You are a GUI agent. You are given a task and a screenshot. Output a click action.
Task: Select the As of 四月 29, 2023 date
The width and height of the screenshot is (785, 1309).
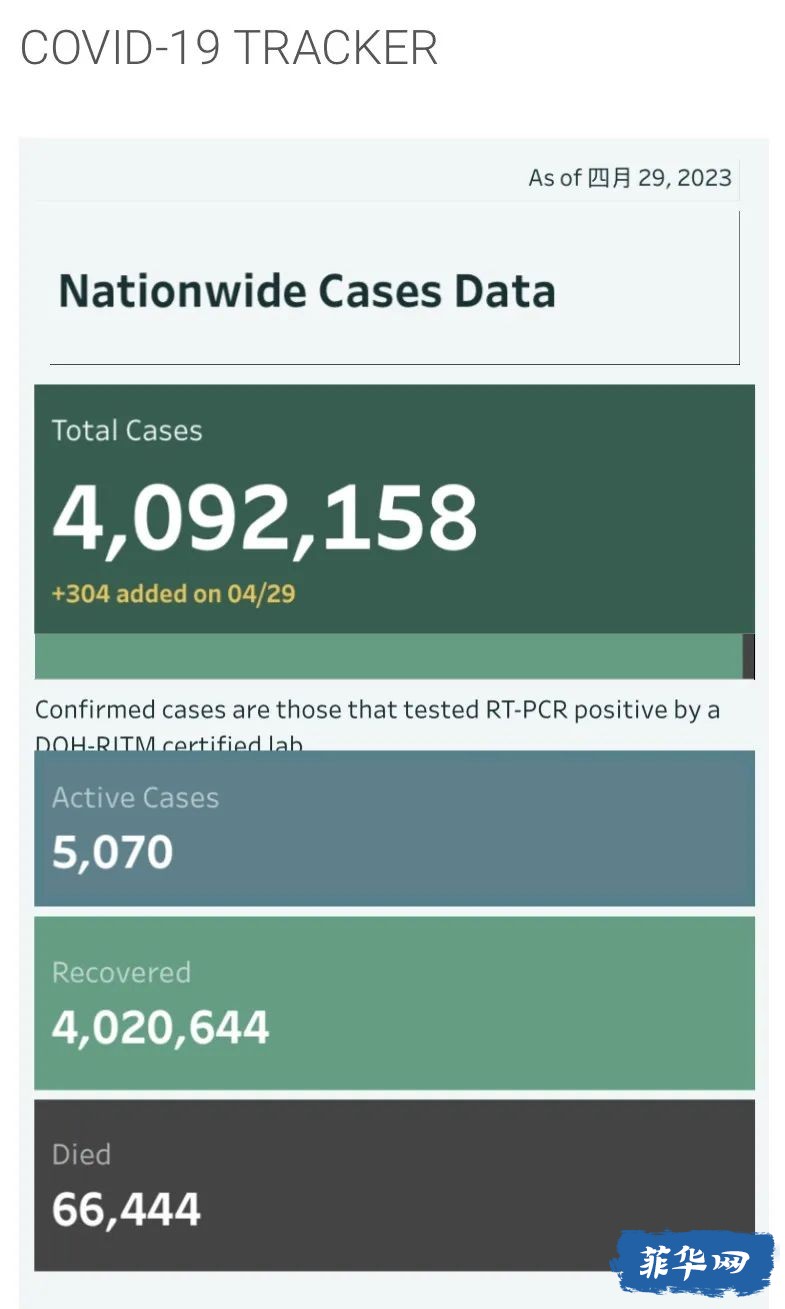(x=630, y=178)
